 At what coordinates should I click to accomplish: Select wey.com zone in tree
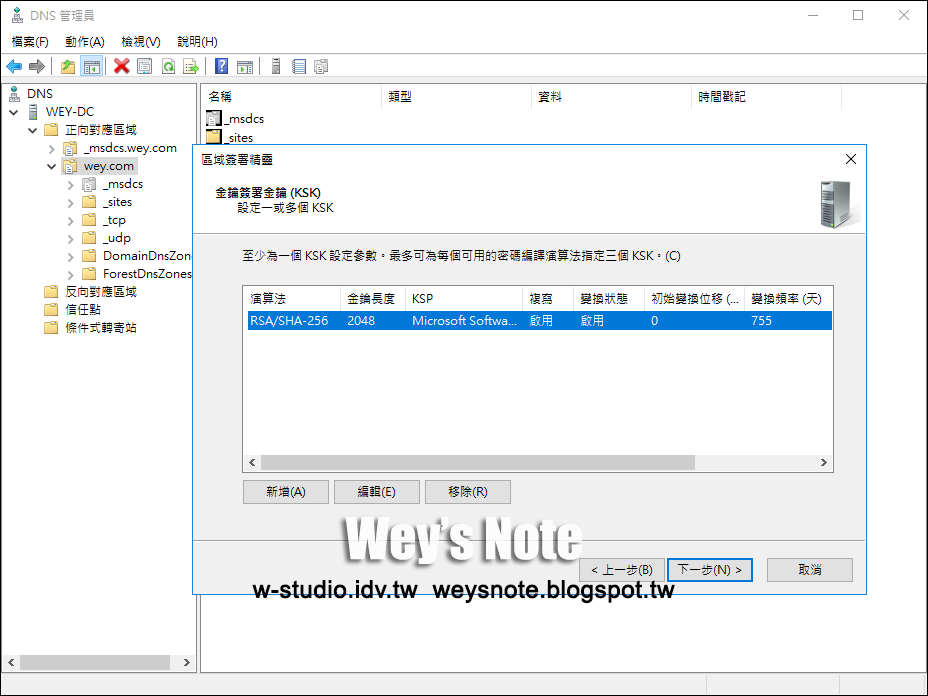[109, 166]
